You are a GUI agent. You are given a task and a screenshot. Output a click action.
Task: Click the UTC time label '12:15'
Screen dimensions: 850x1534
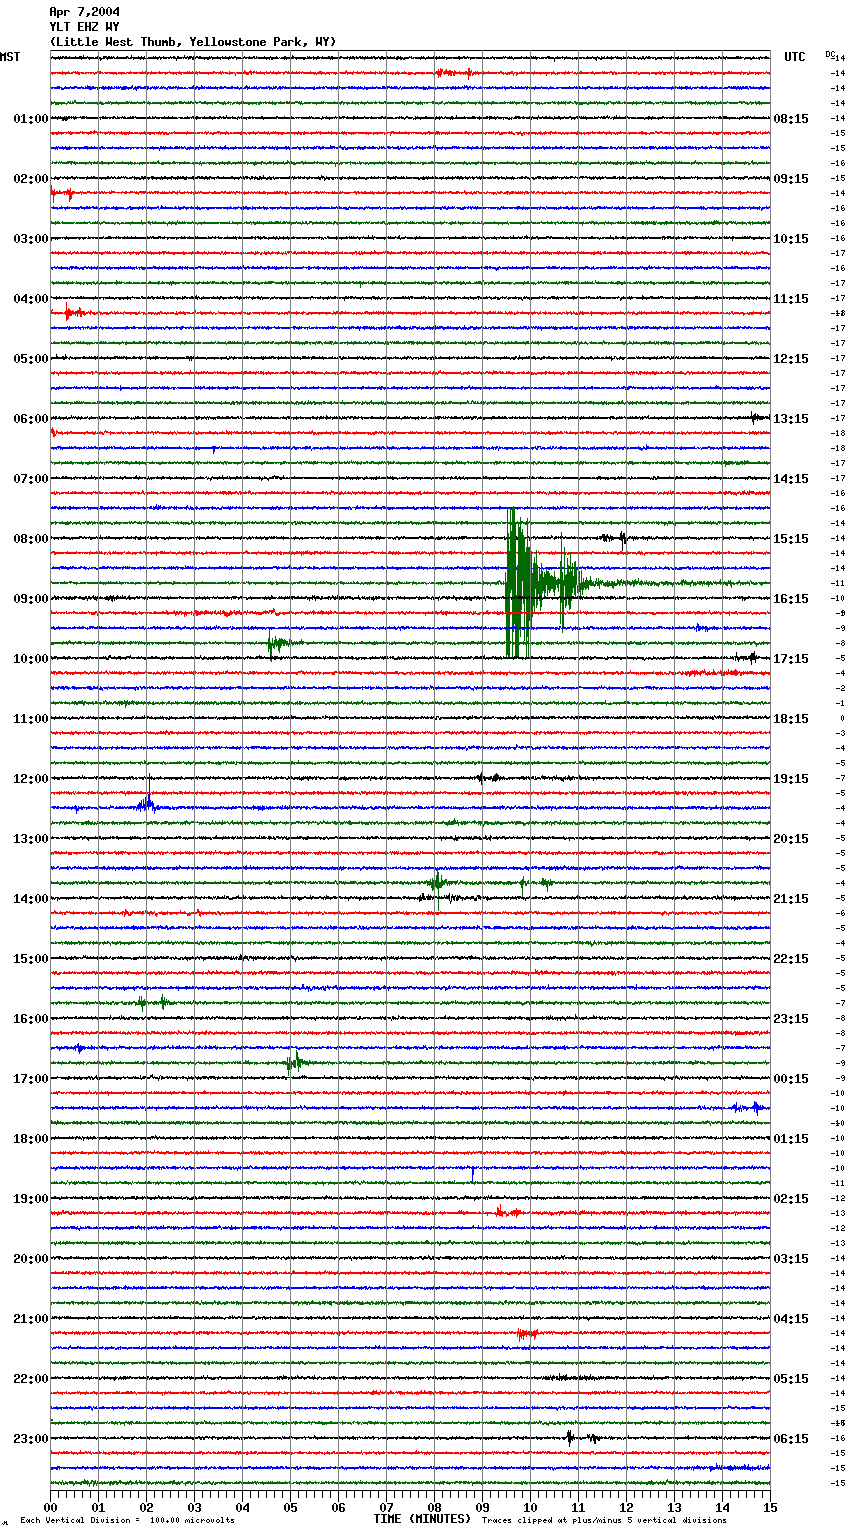(x=791, y=359)
